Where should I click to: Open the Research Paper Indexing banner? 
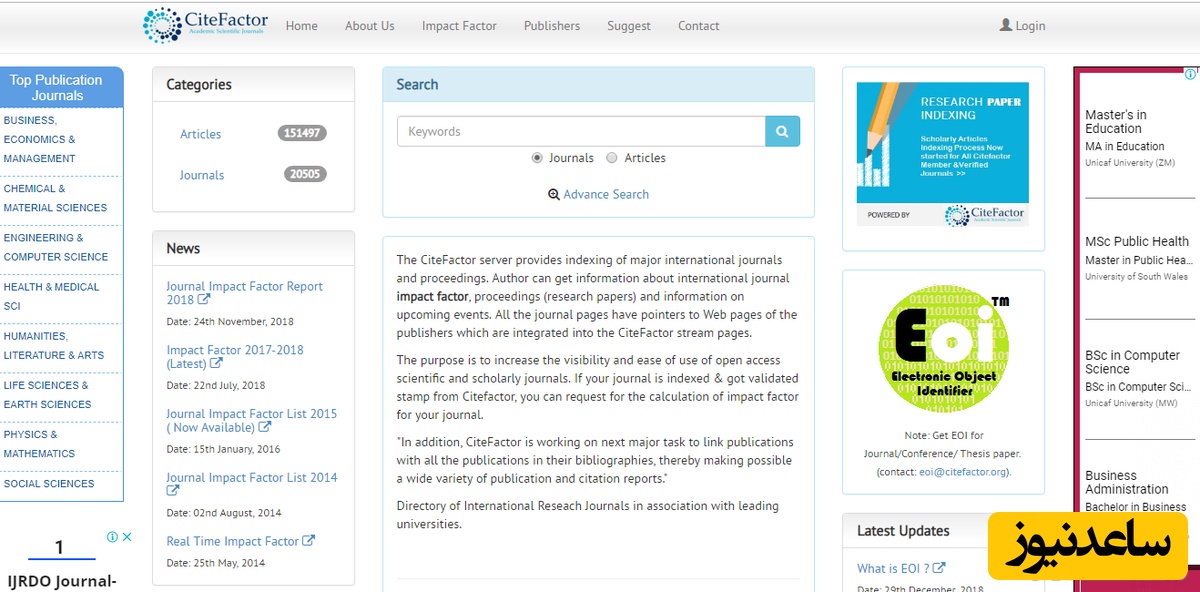tap(942, 154)
